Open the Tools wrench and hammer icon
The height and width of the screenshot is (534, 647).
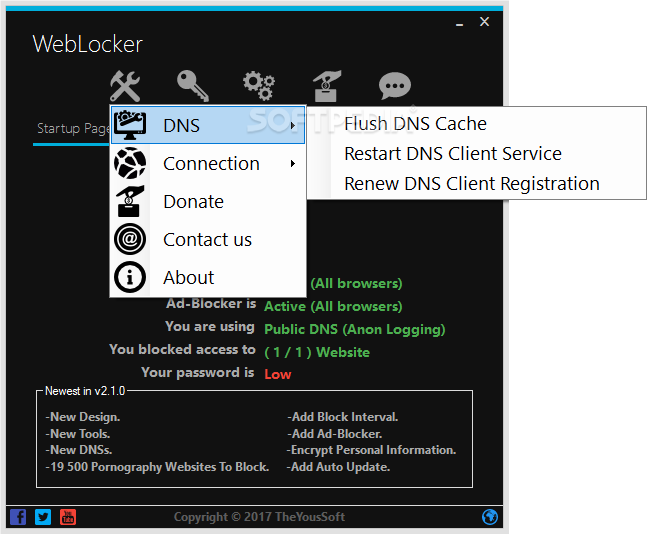pyautogui.click(x=125, y=86)
